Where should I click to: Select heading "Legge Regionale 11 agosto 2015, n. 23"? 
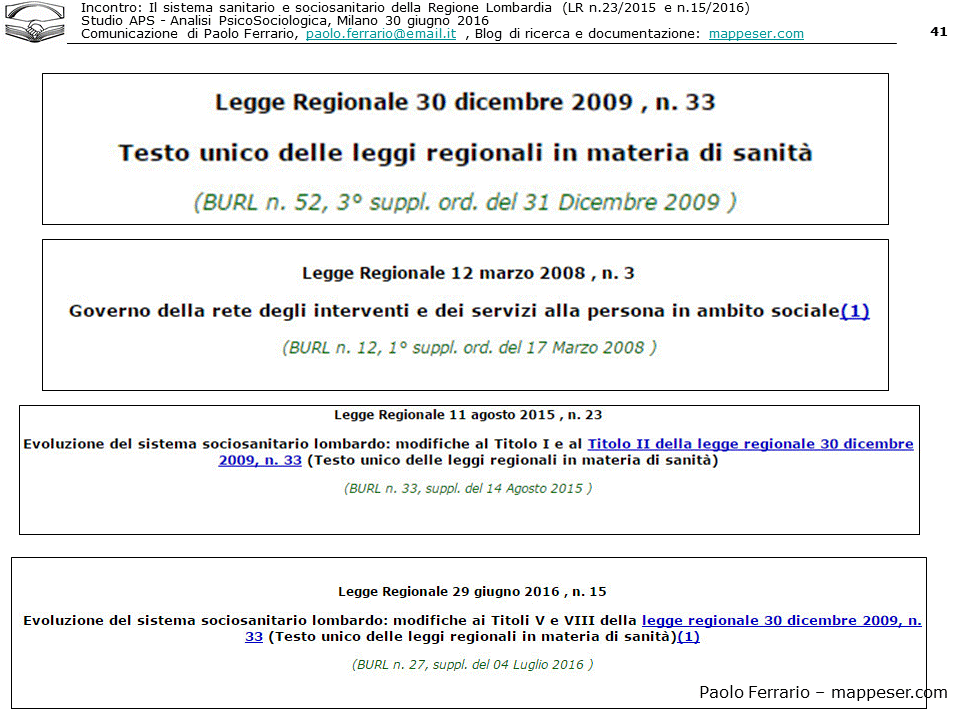click(x=468, y=414)
